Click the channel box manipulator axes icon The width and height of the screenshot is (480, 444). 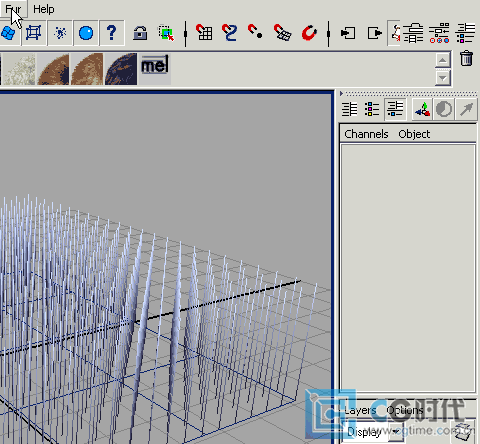click(422, 109)
